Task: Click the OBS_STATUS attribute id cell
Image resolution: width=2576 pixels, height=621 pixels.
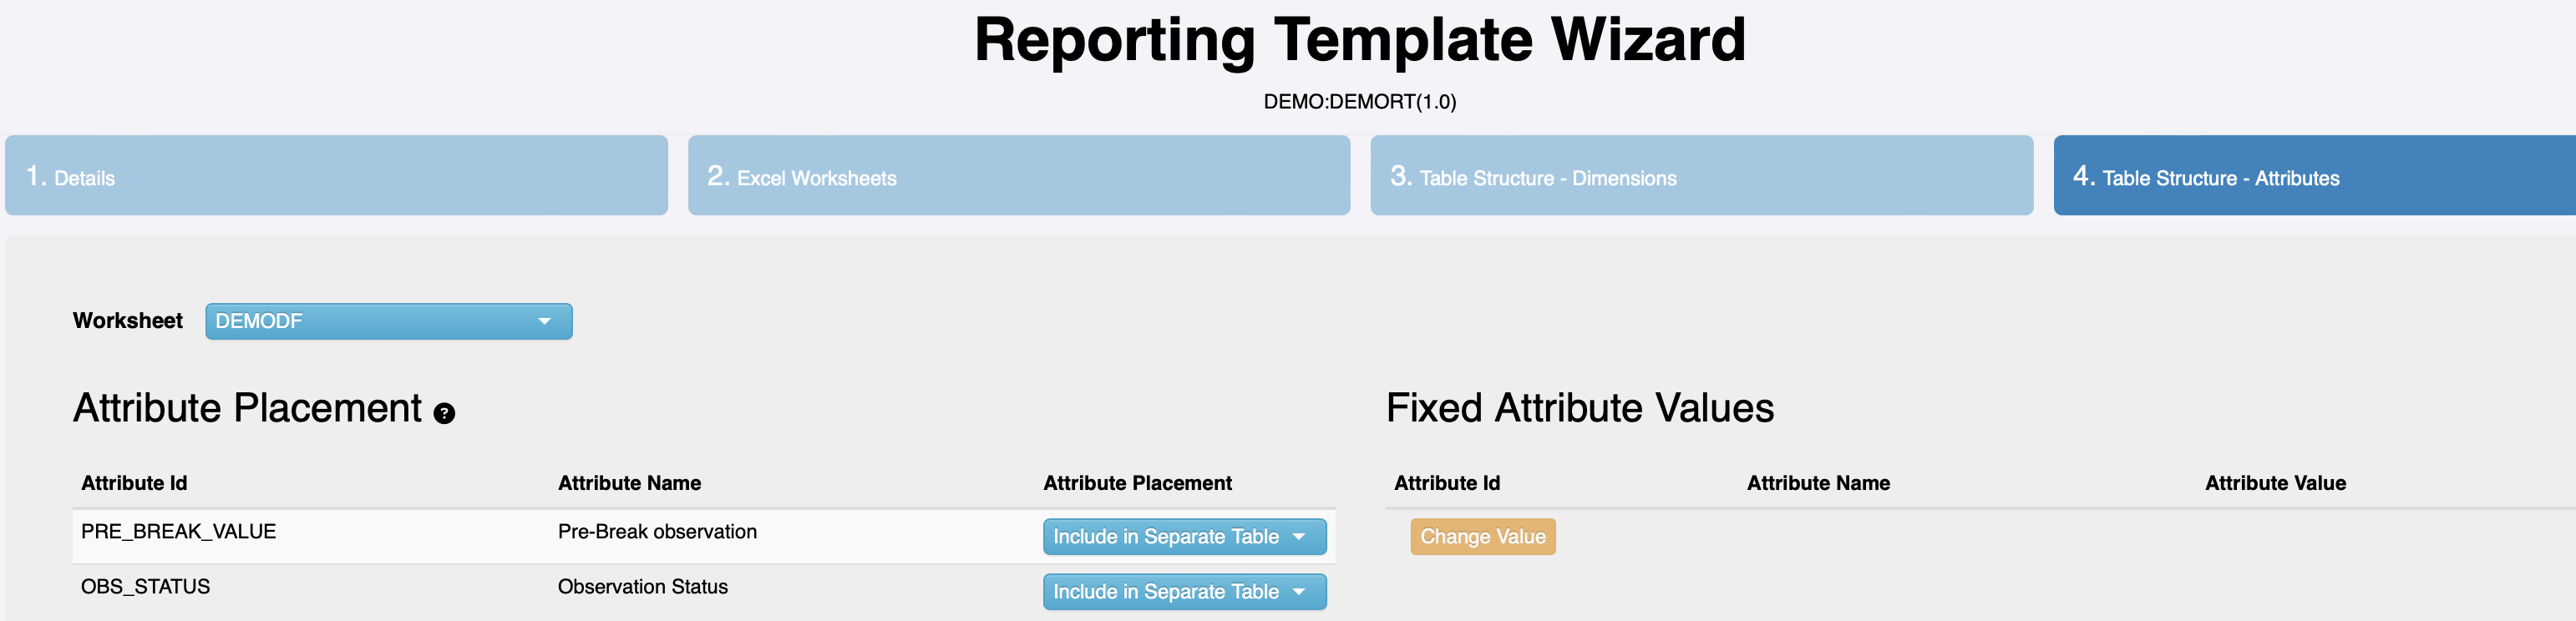Action: (146, 586)
